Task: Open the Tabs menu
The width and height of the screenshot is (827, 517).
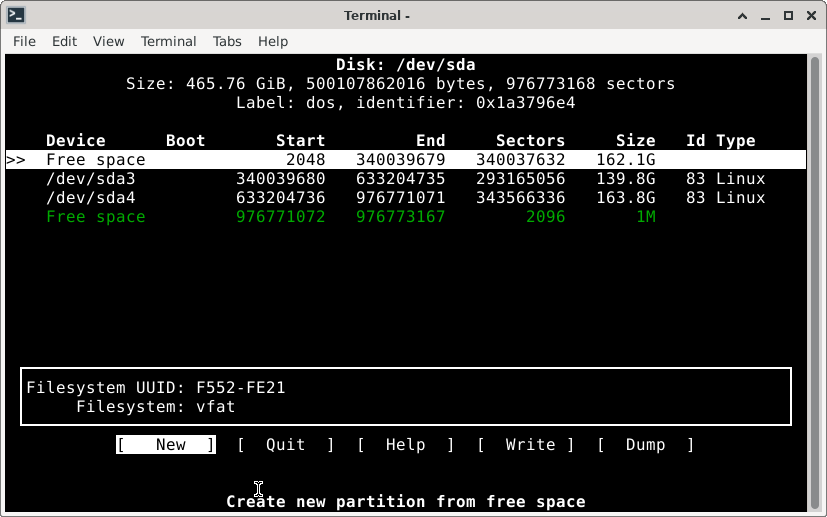Action: 227,41
